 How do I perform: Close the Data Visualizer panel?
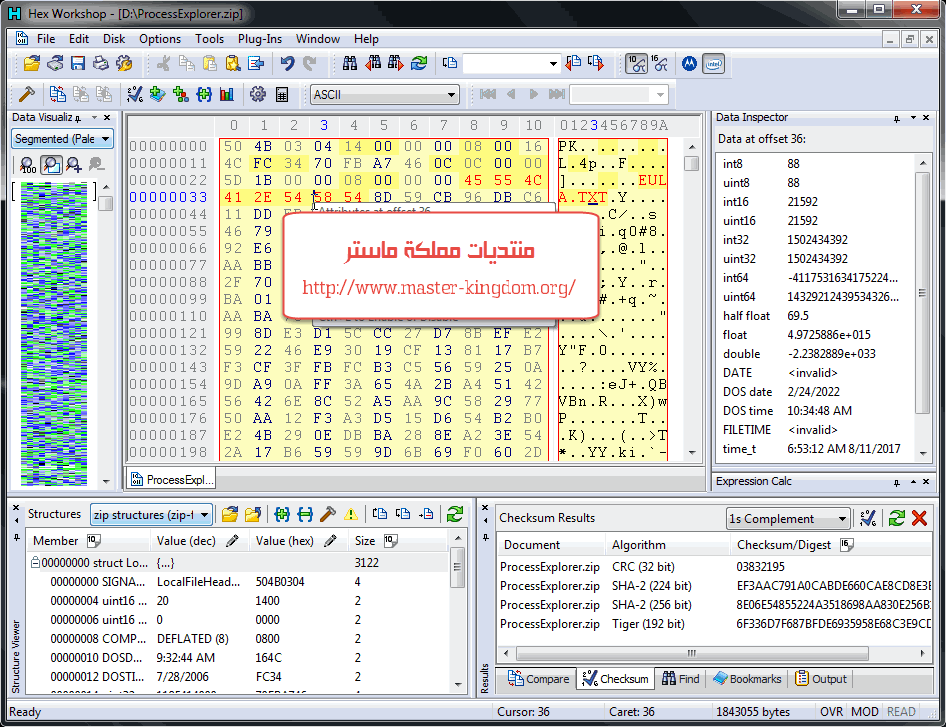pos(107,118)
